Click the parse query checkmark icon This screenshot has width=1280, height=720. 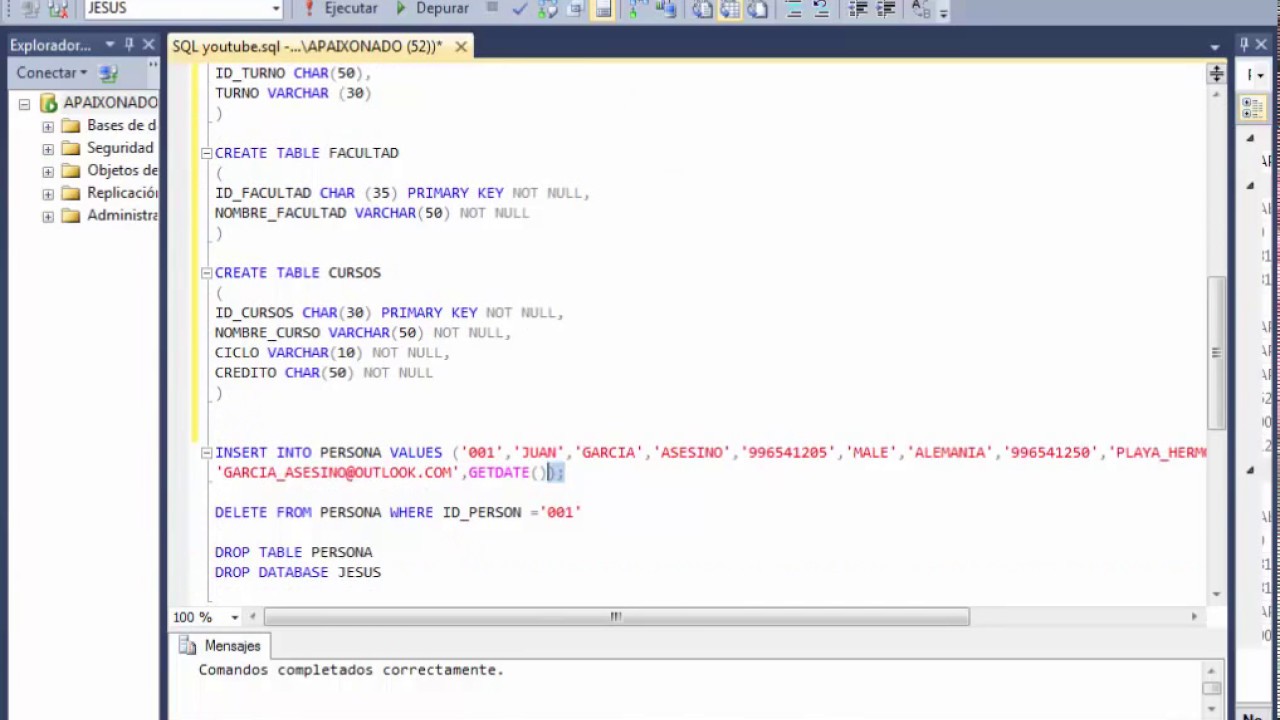pyautogui.click(x=519, y=9)
